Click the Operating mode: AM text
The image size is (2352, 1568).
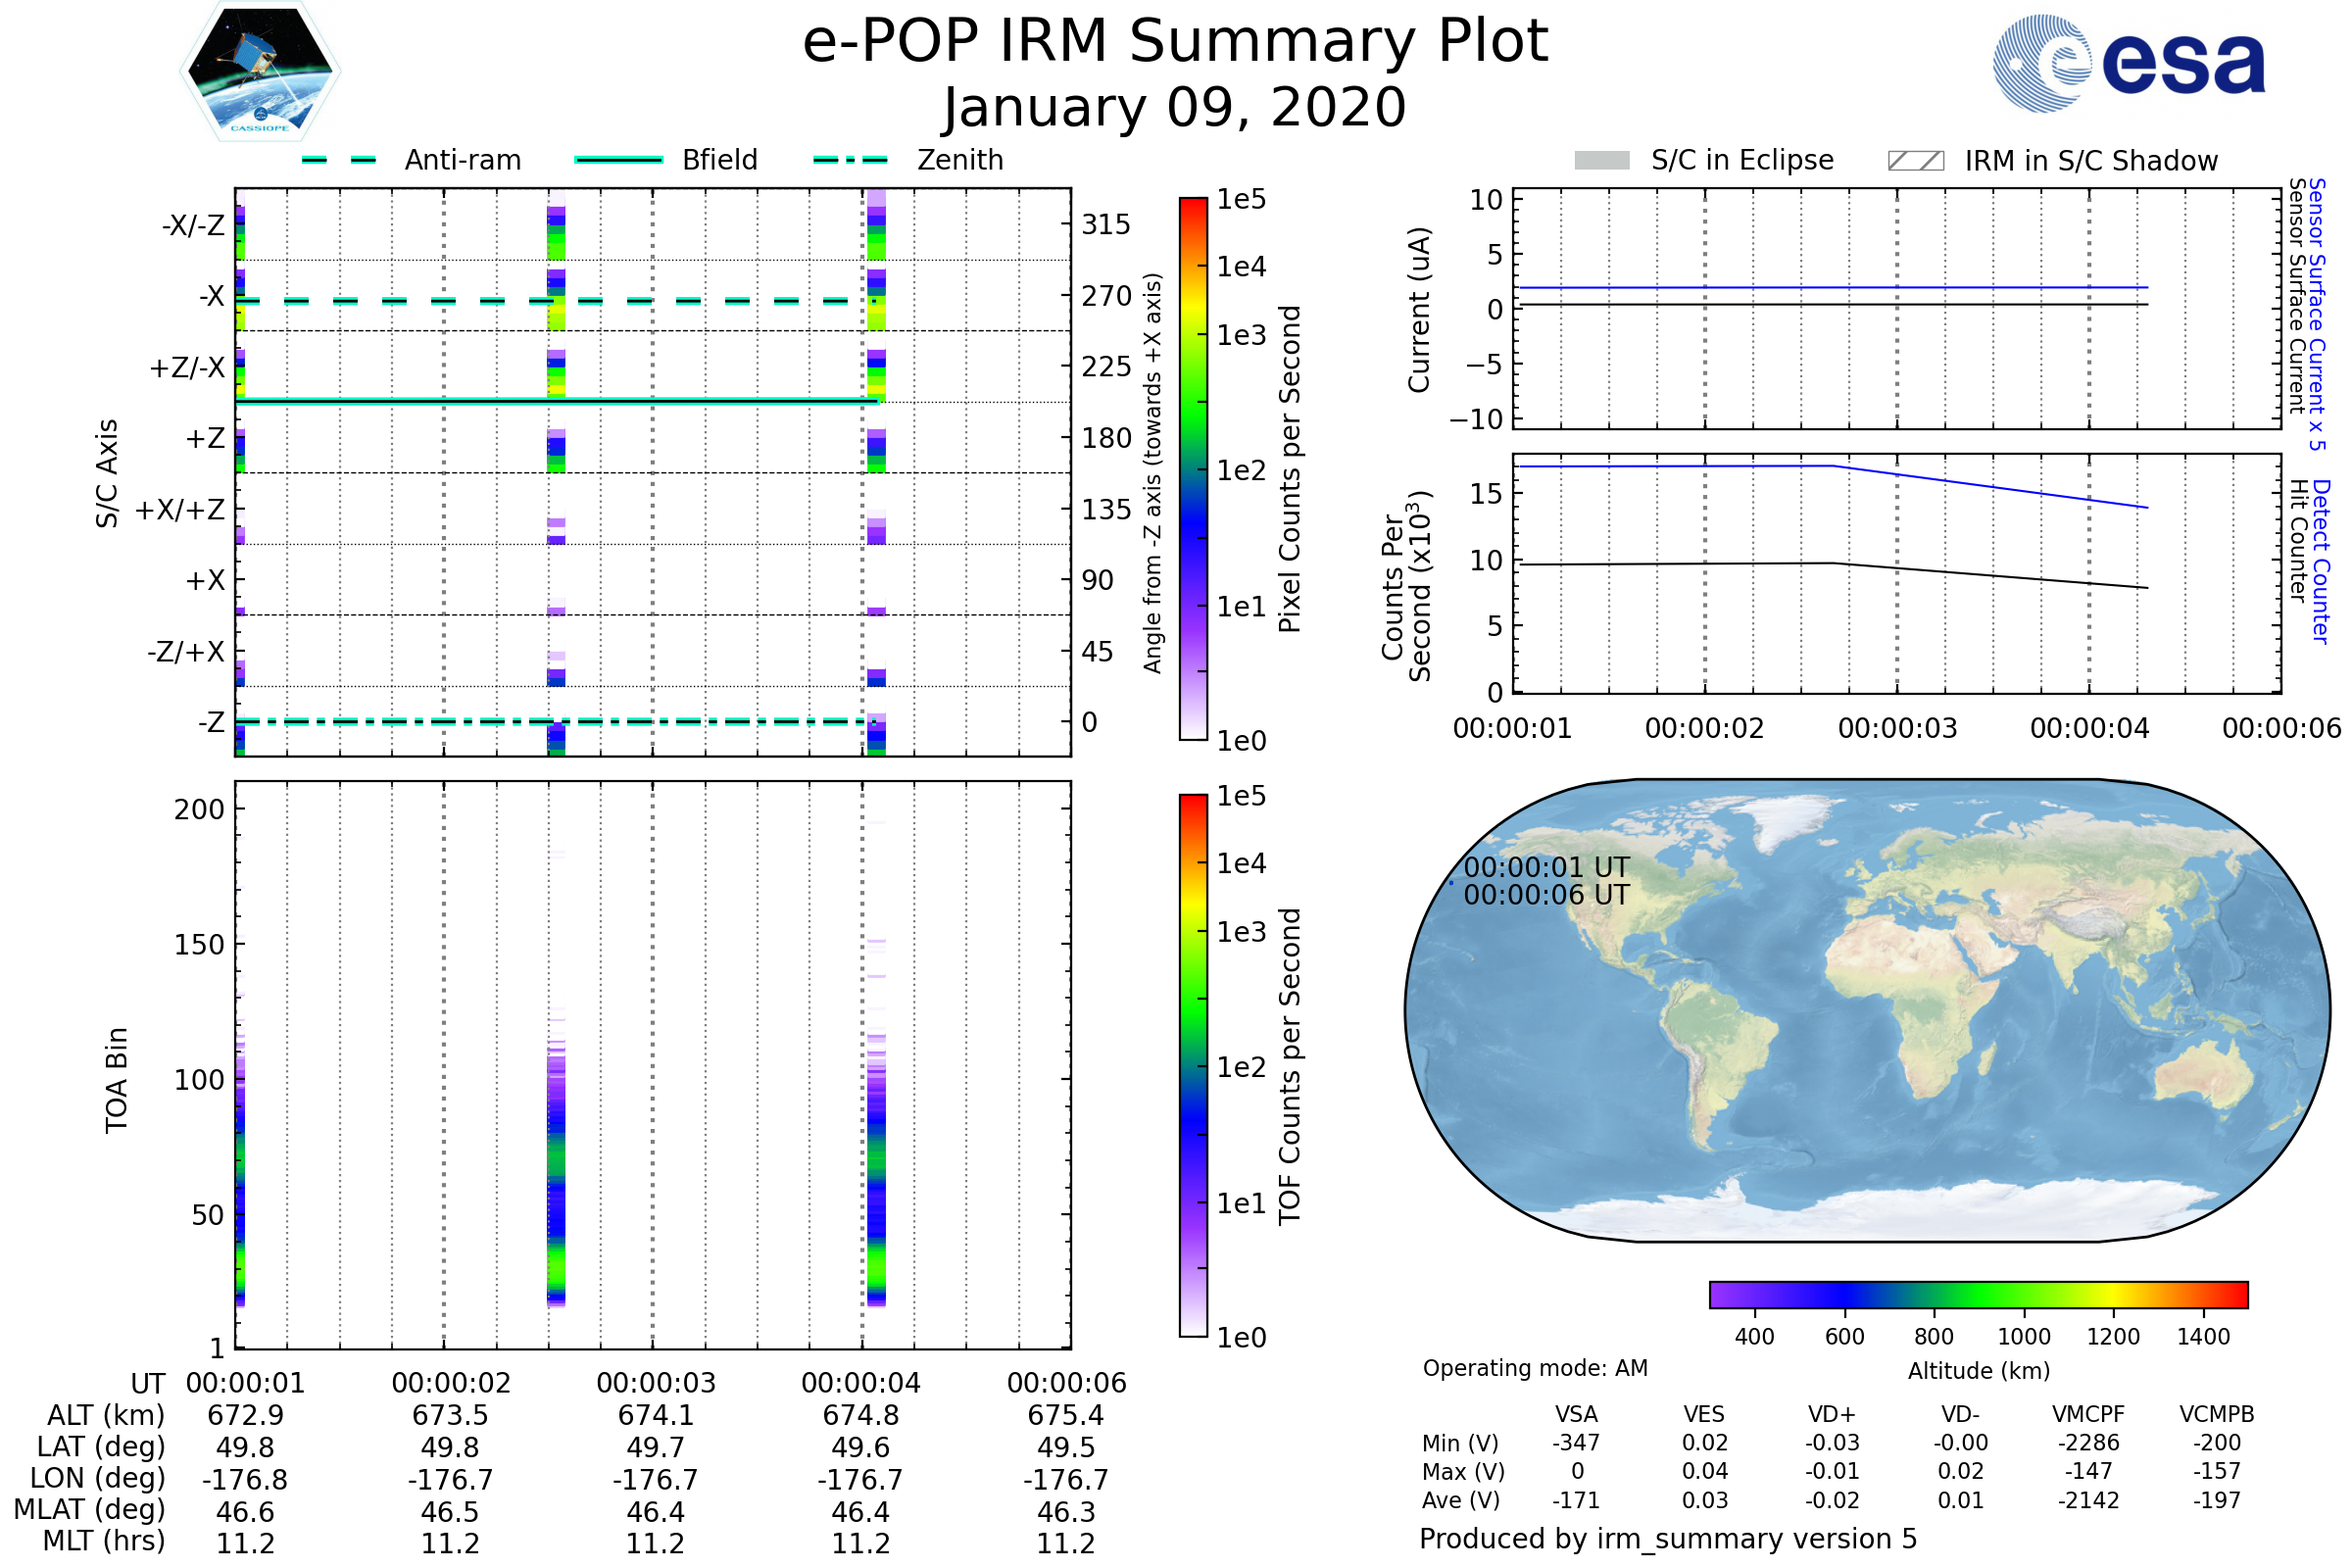coord(1535,1368)
